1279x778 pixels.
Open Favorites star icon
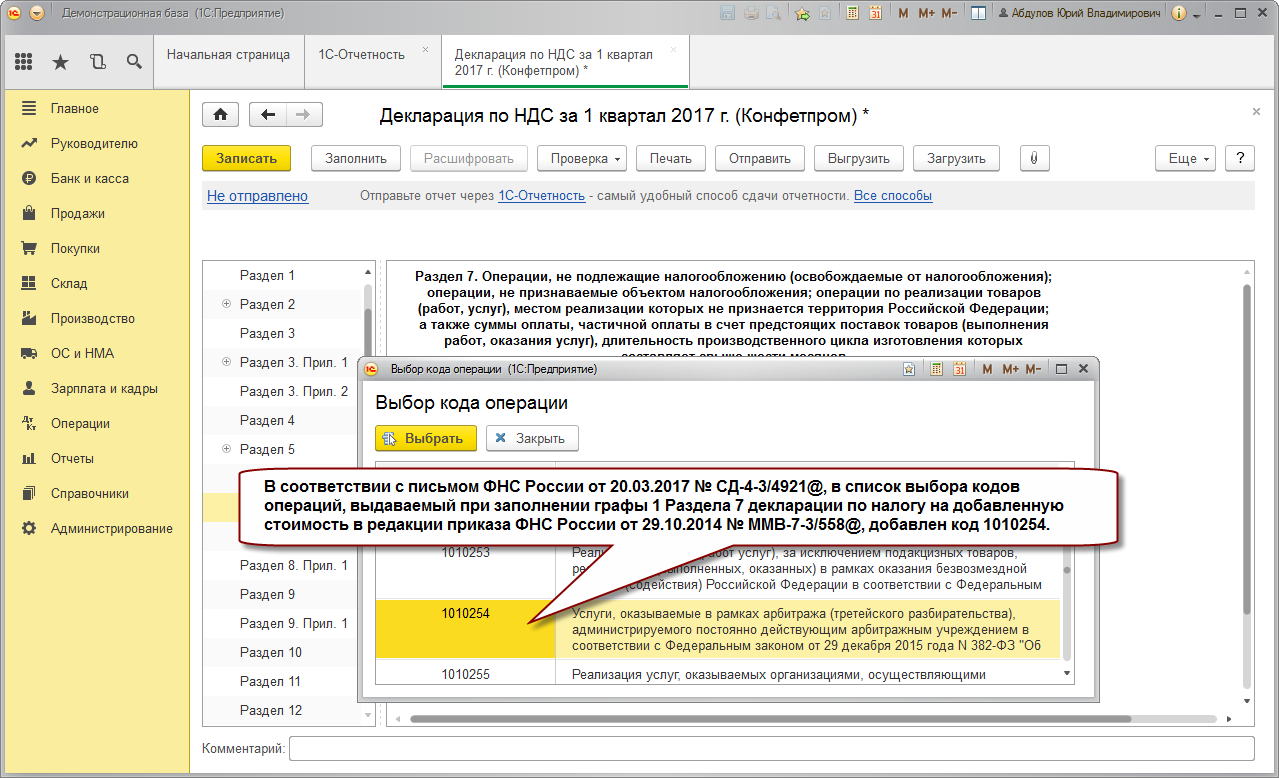pos(60,62)
